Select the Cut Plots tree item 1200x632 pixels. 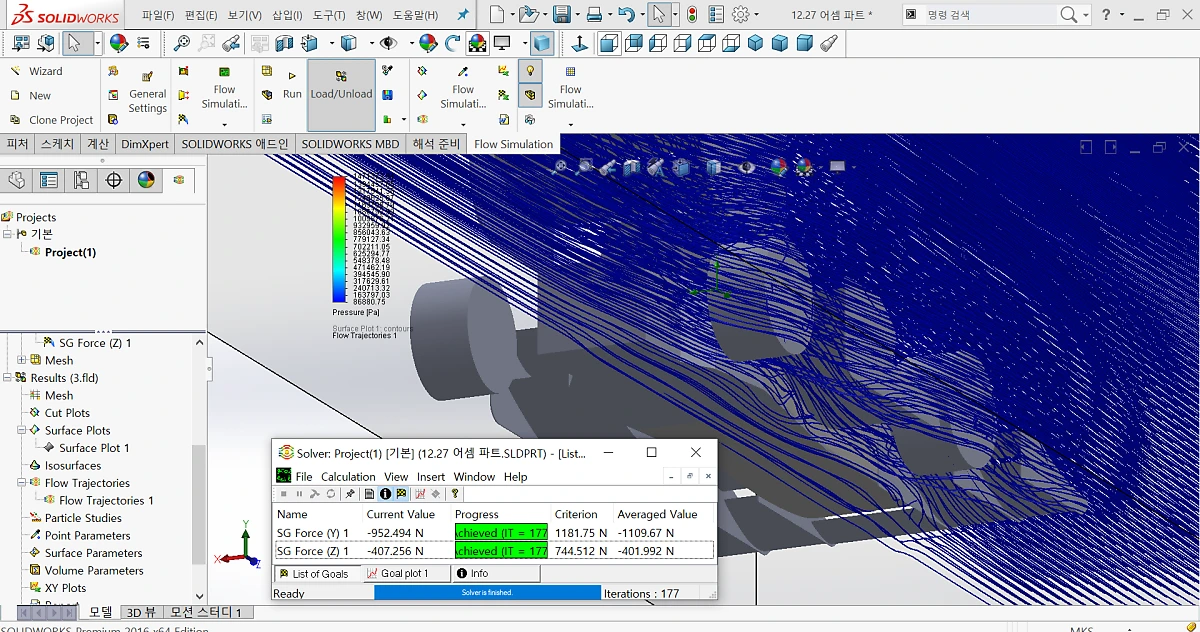point(67,413)
